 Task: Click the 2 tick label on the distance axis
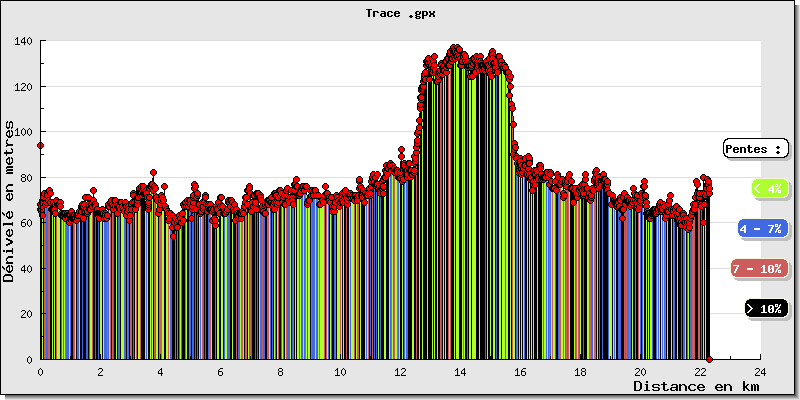pyautogui.click(x=100, y=371)
